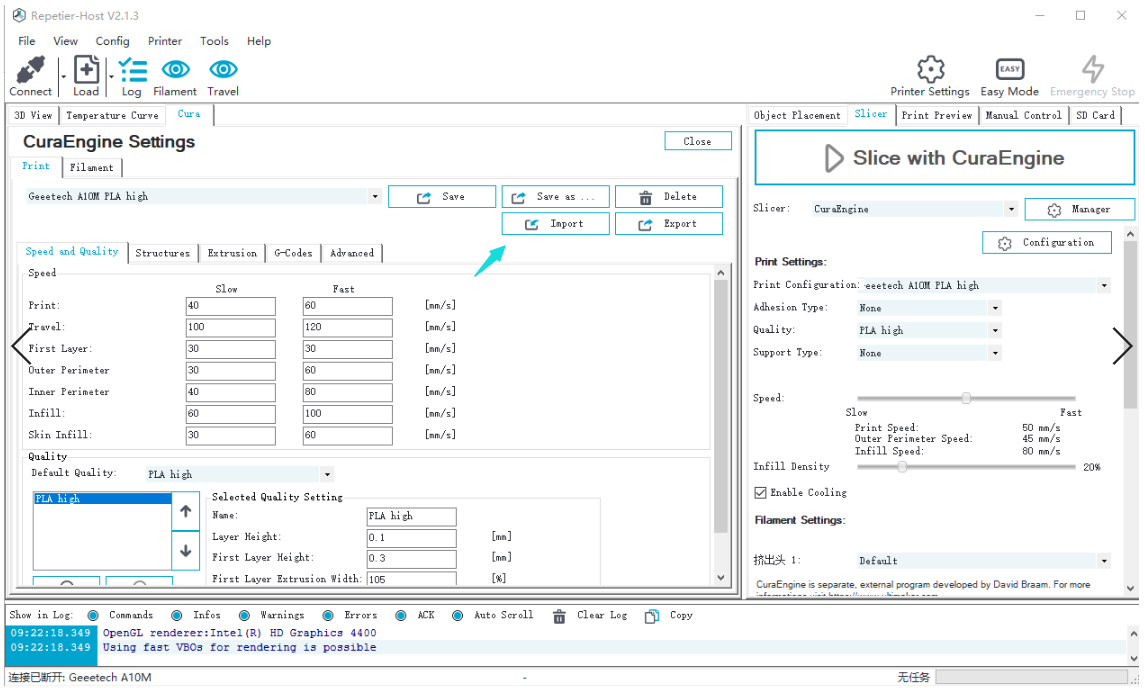Toggle Commands in log filter

click(93, 616)
